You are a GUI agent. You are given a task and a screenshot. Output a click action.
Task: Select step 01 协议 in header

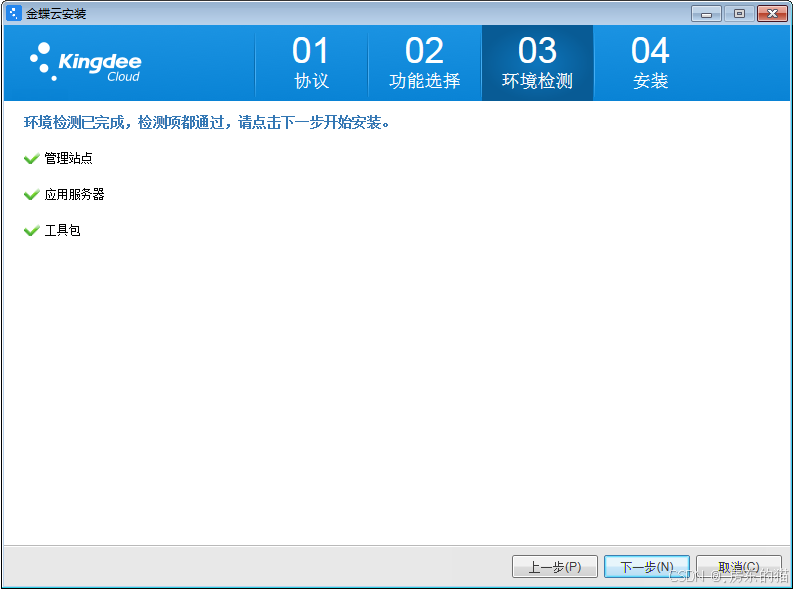(312, 63)
